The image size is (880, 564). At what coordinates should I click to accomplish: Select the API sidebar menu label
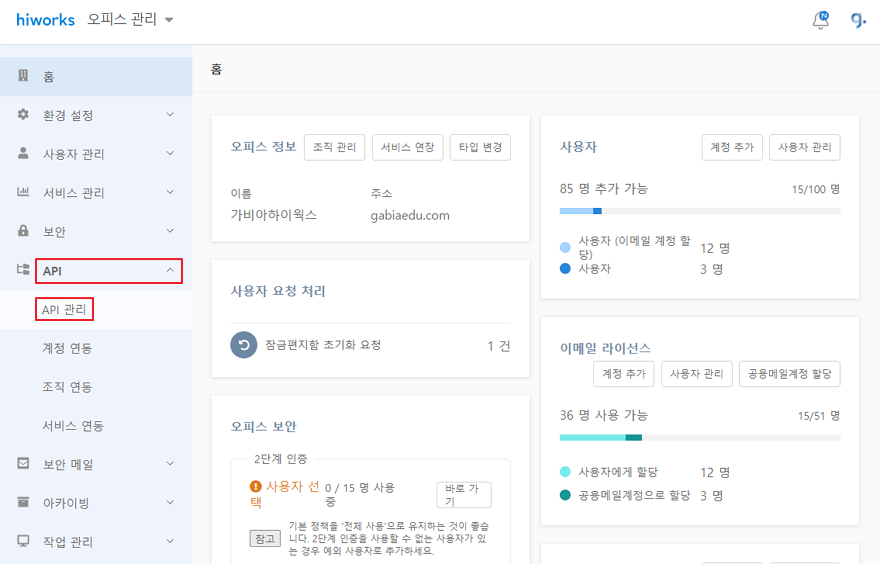tap(52, 271)
